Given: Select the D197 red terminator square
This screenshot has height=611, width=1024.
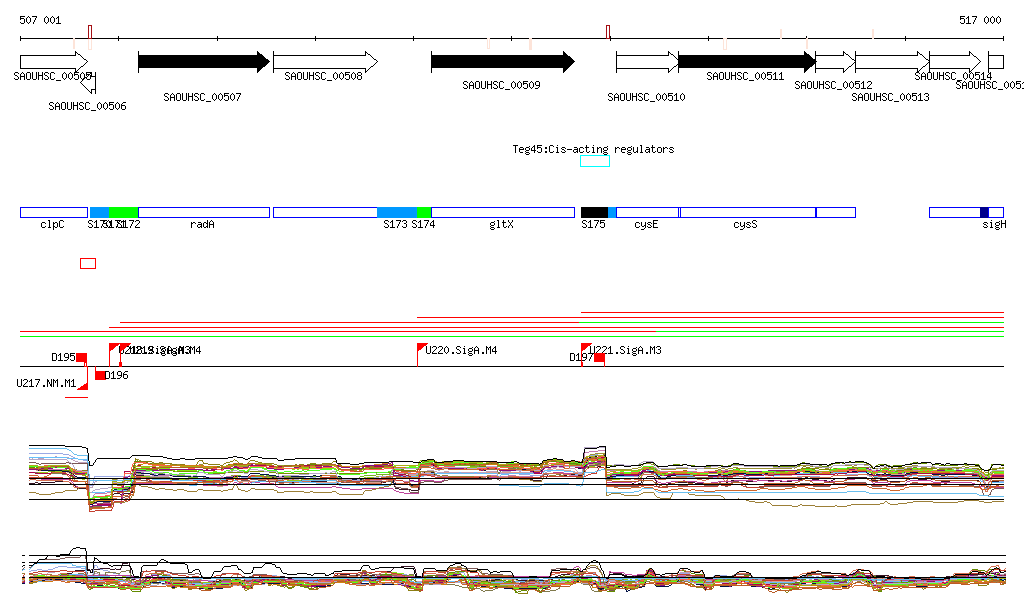Looking at the screenshot, I should (x=600, y=357).
